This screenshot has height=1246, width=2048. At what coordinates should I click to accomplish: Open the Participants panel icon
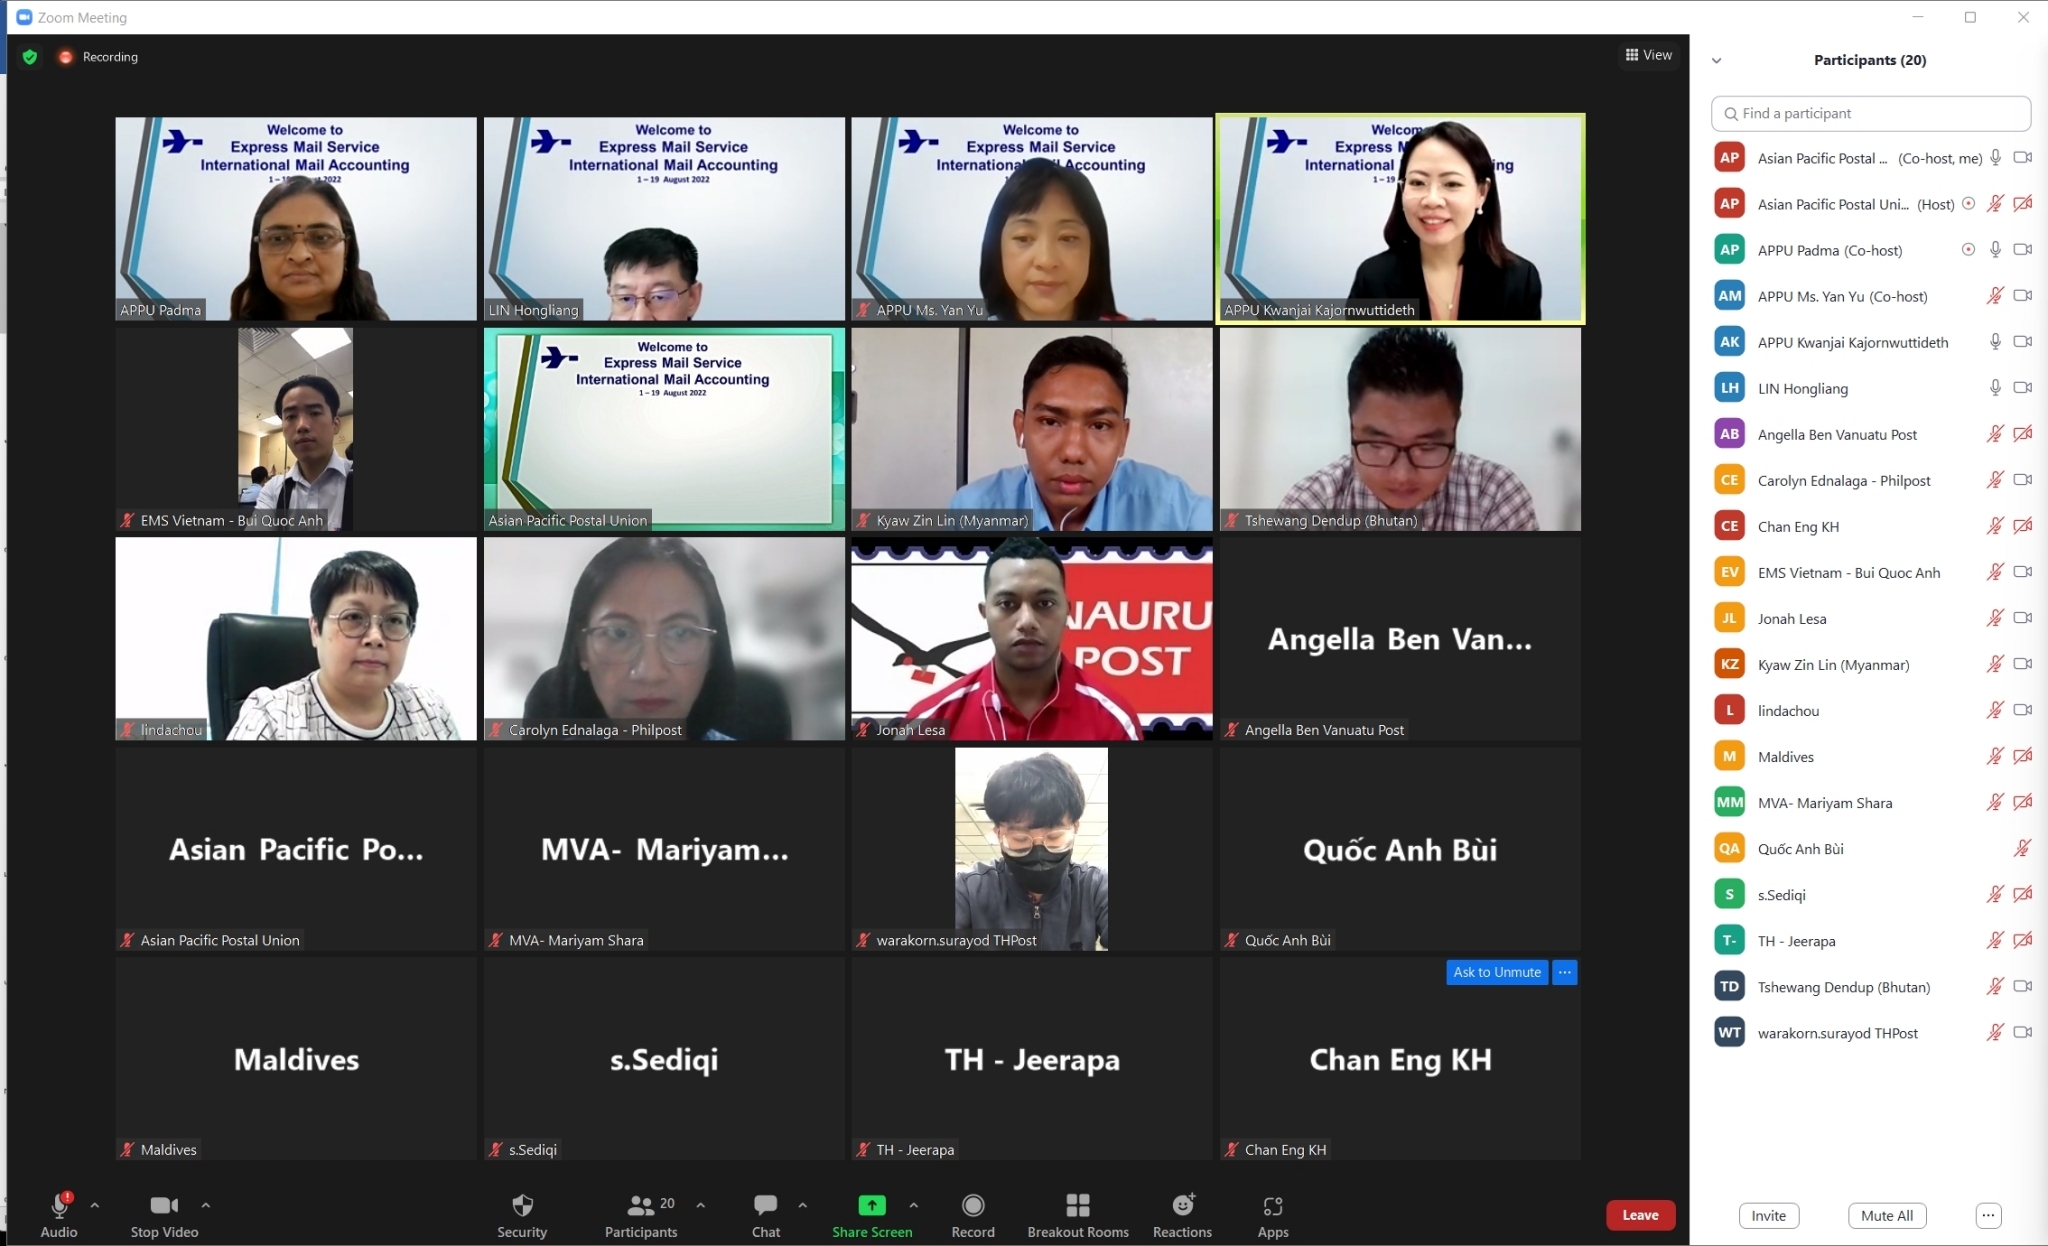640,1205
